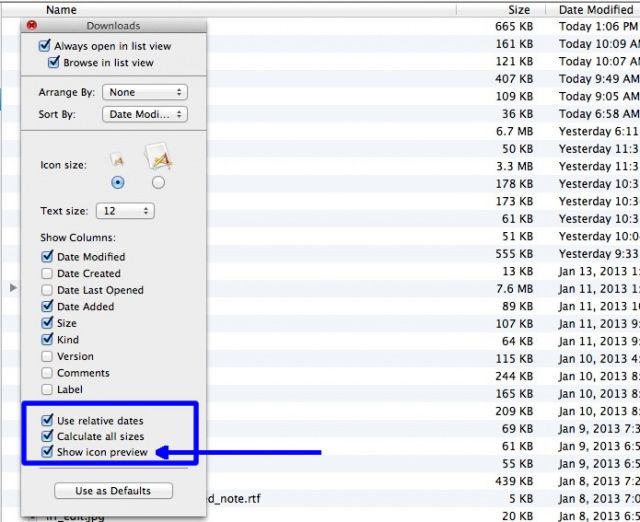Open the Text size dropdown
Image resolution: width=640 pixels, height=522 pixels.
[x=124, y=211]
